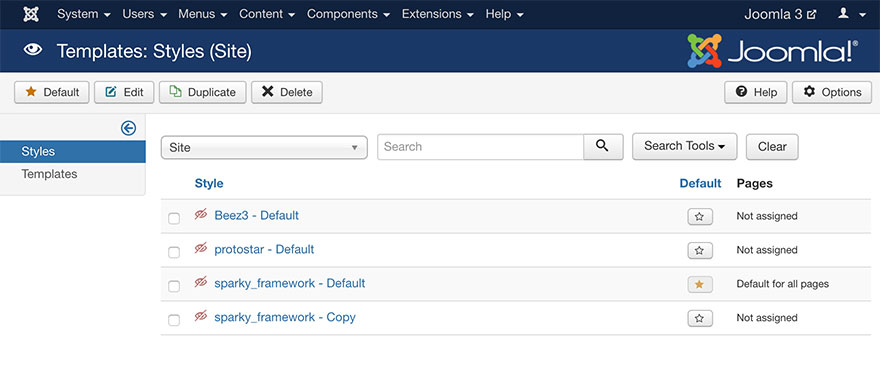
Task: Open the Options toolbar button
Action: (x=832, y=92)
